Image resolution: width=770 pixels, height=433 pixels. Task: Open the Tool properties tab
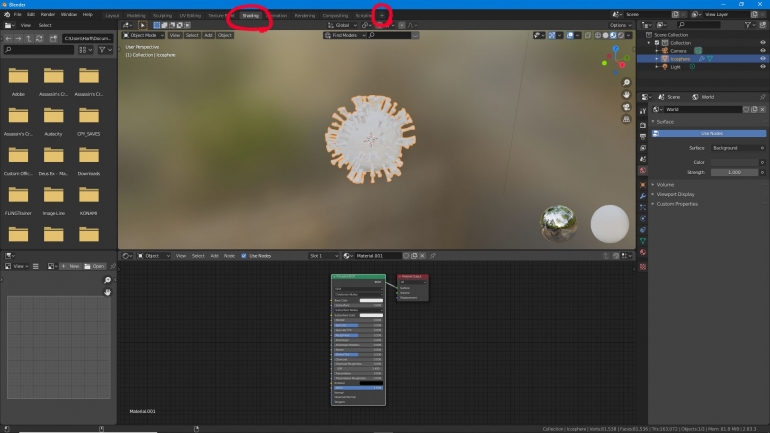click(x=643, y=111)
